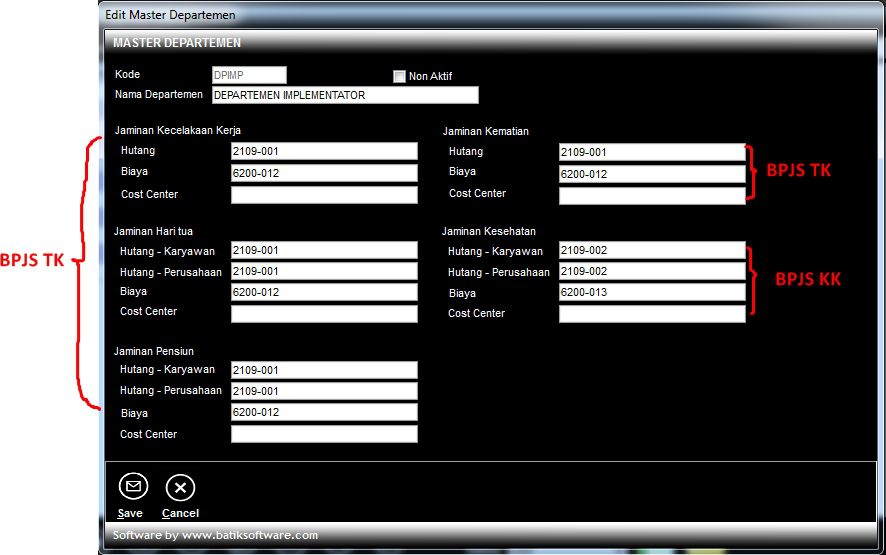This screenshot has width=886, height=555.
Task: Click Hutang - Karyawan field in Jaminan Kesehatan
Action: click(x=652, y=250)
